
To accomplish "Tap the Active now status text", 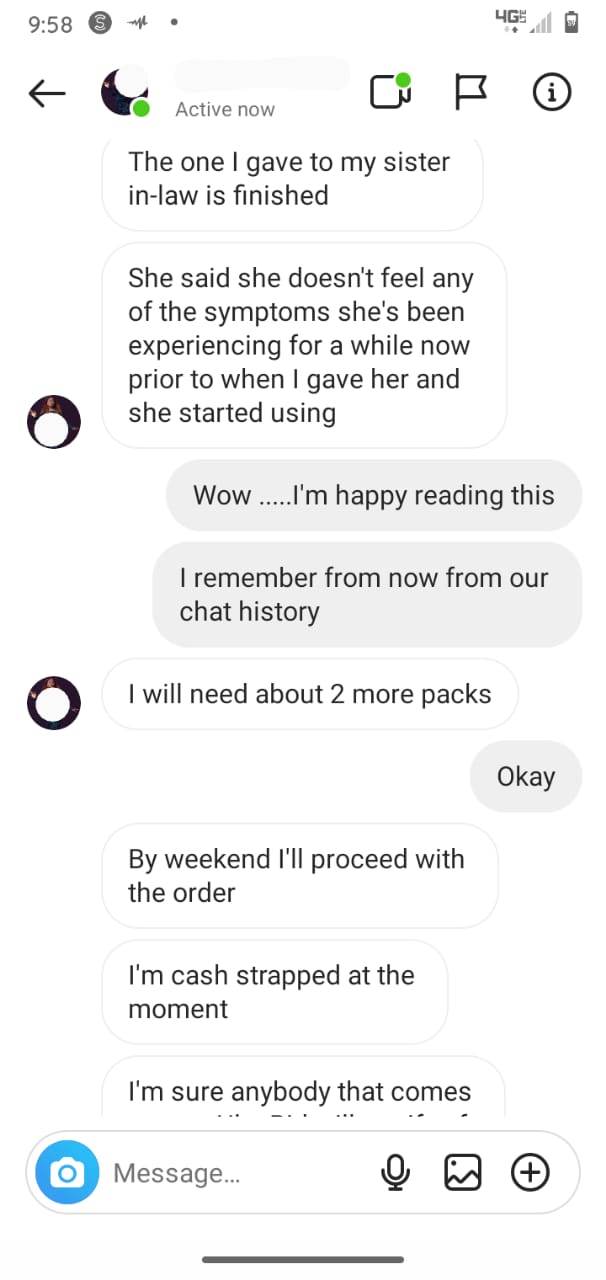I will [x=225, y=110].
